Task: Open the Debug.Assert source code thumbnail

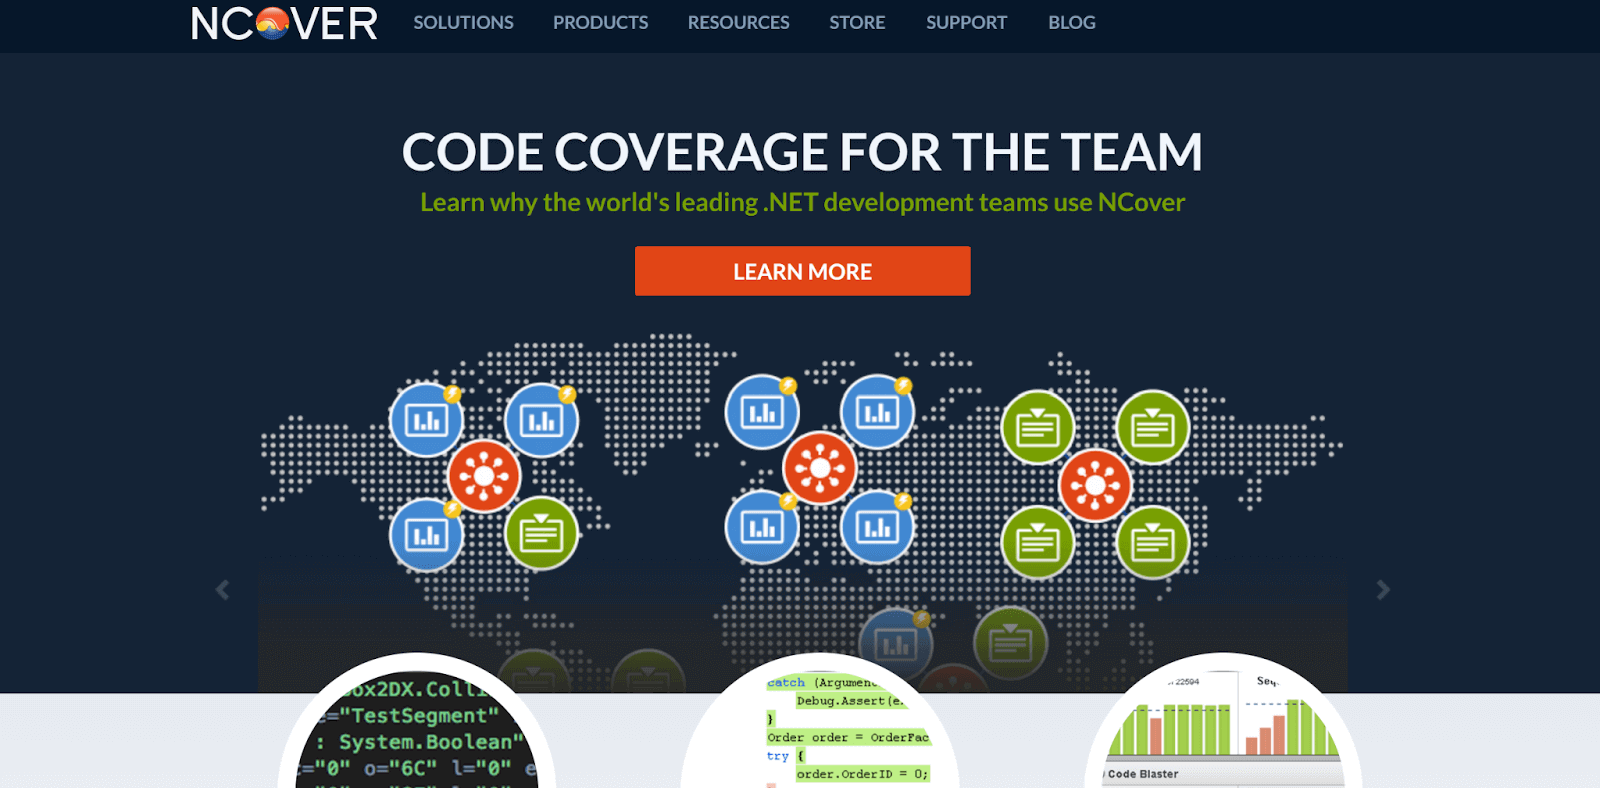Action: [820, 722]
